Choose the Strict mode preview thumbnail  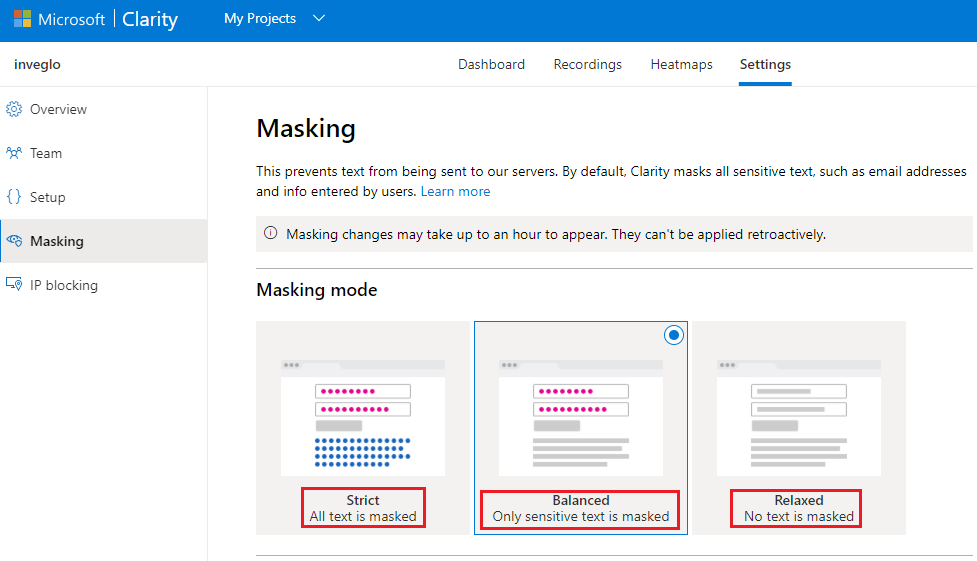point(363,417)
